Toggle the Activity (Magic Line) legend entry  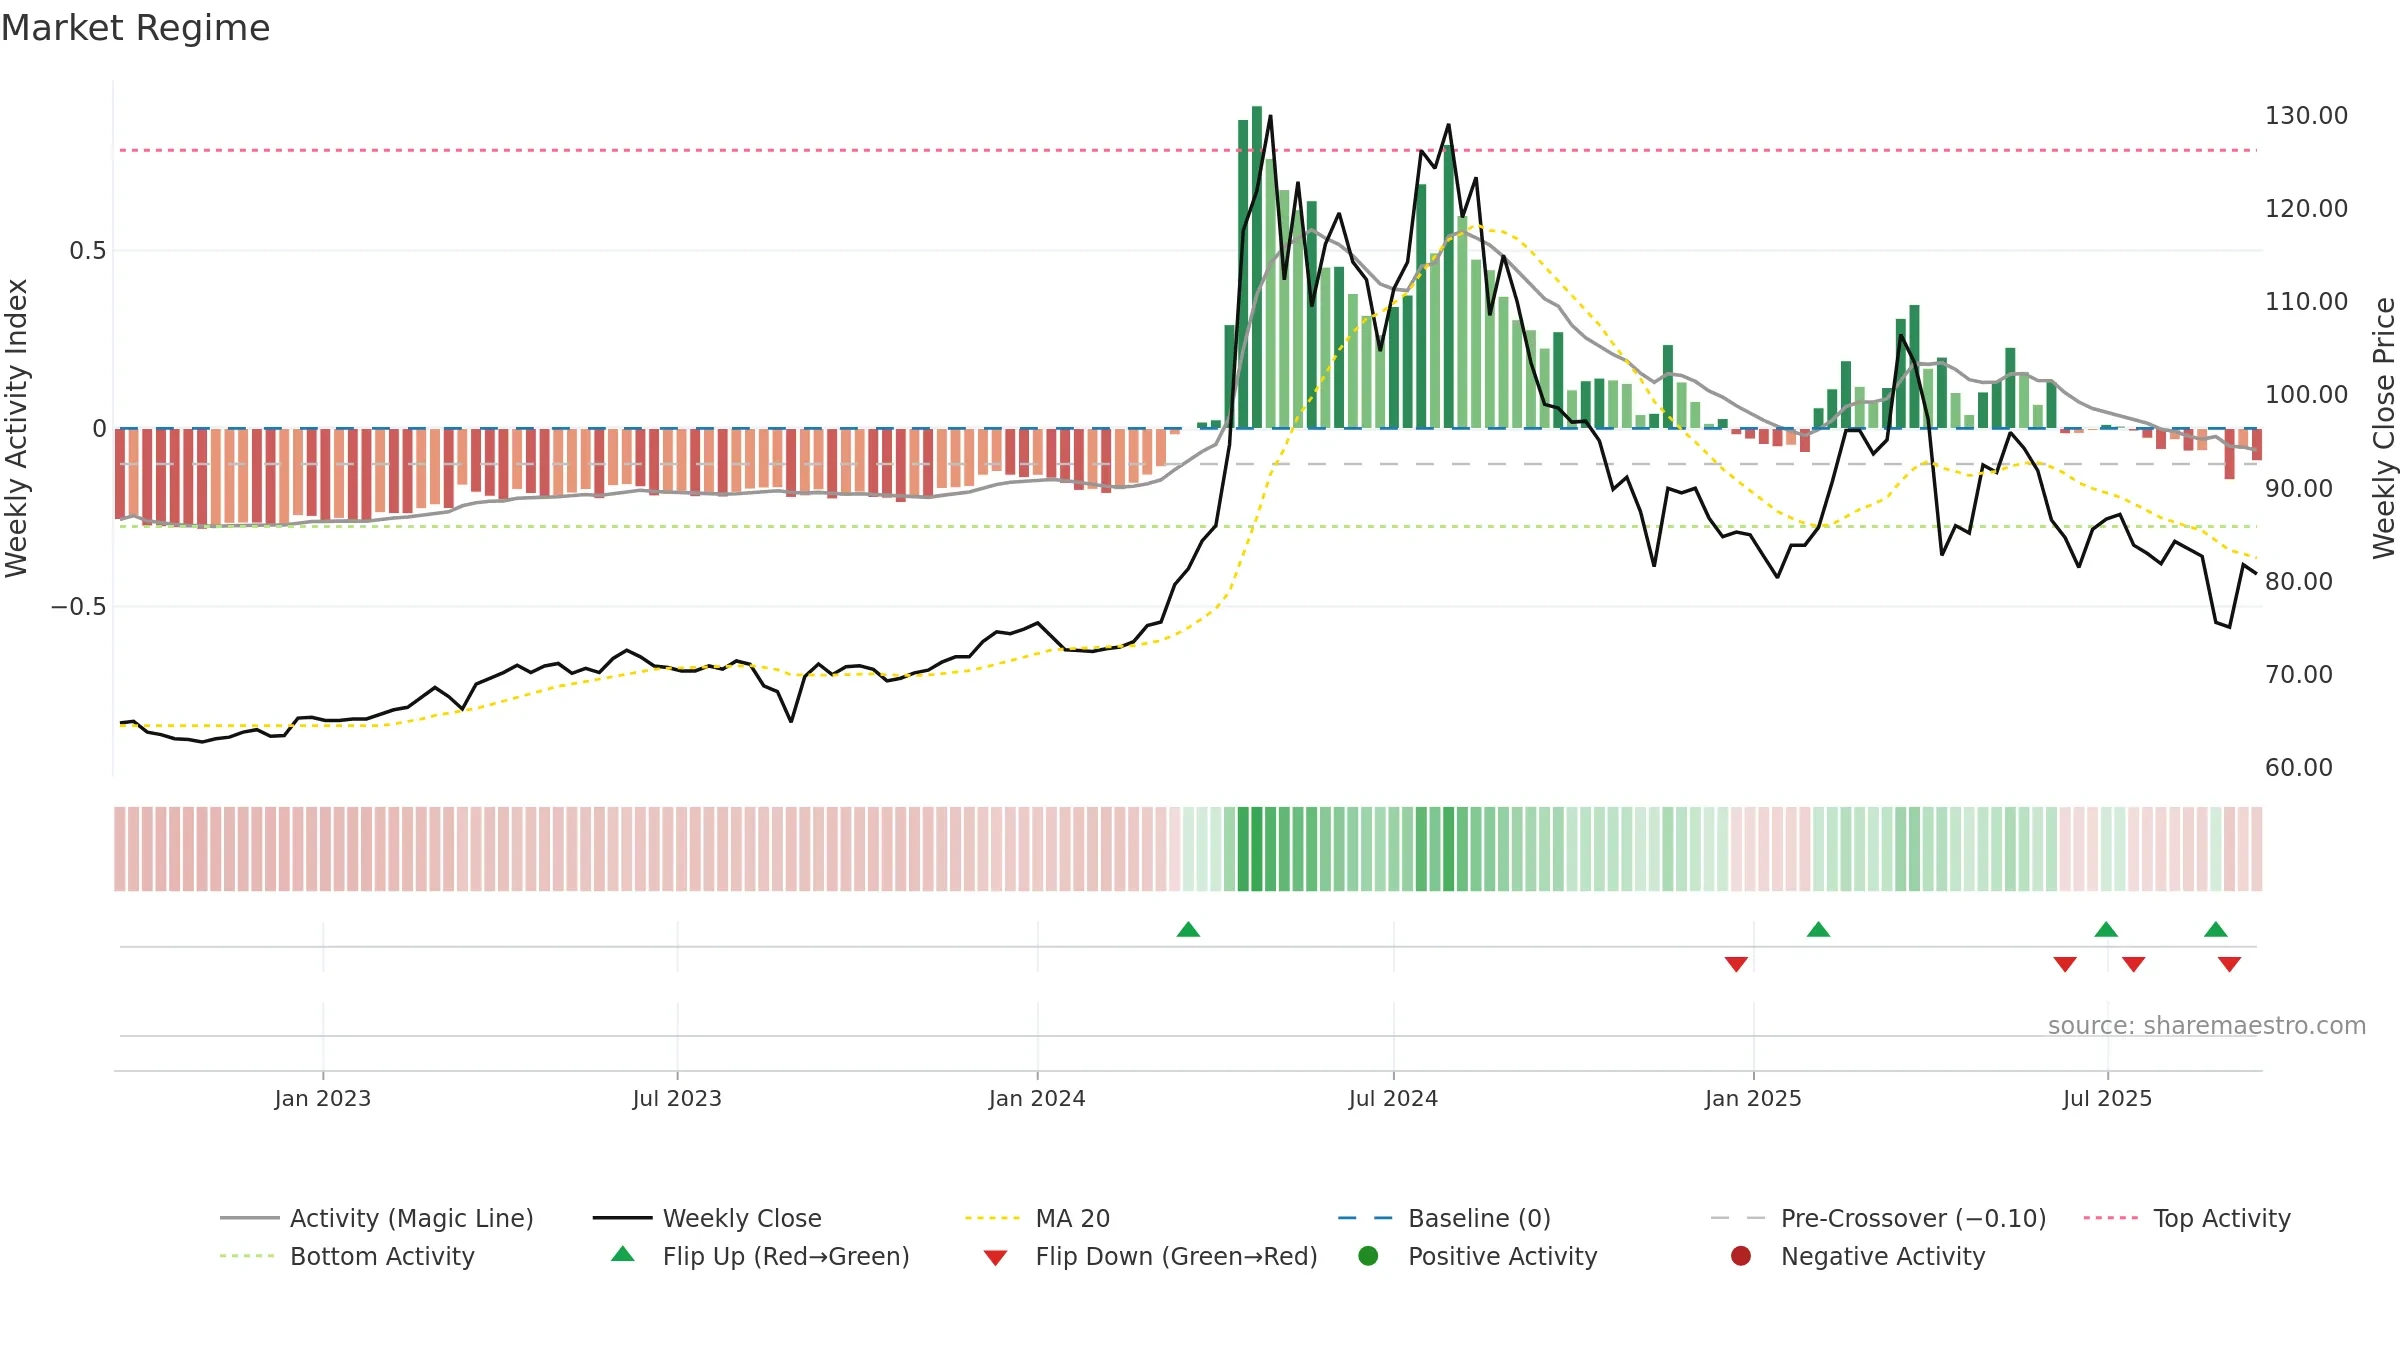coord(376,1218)
